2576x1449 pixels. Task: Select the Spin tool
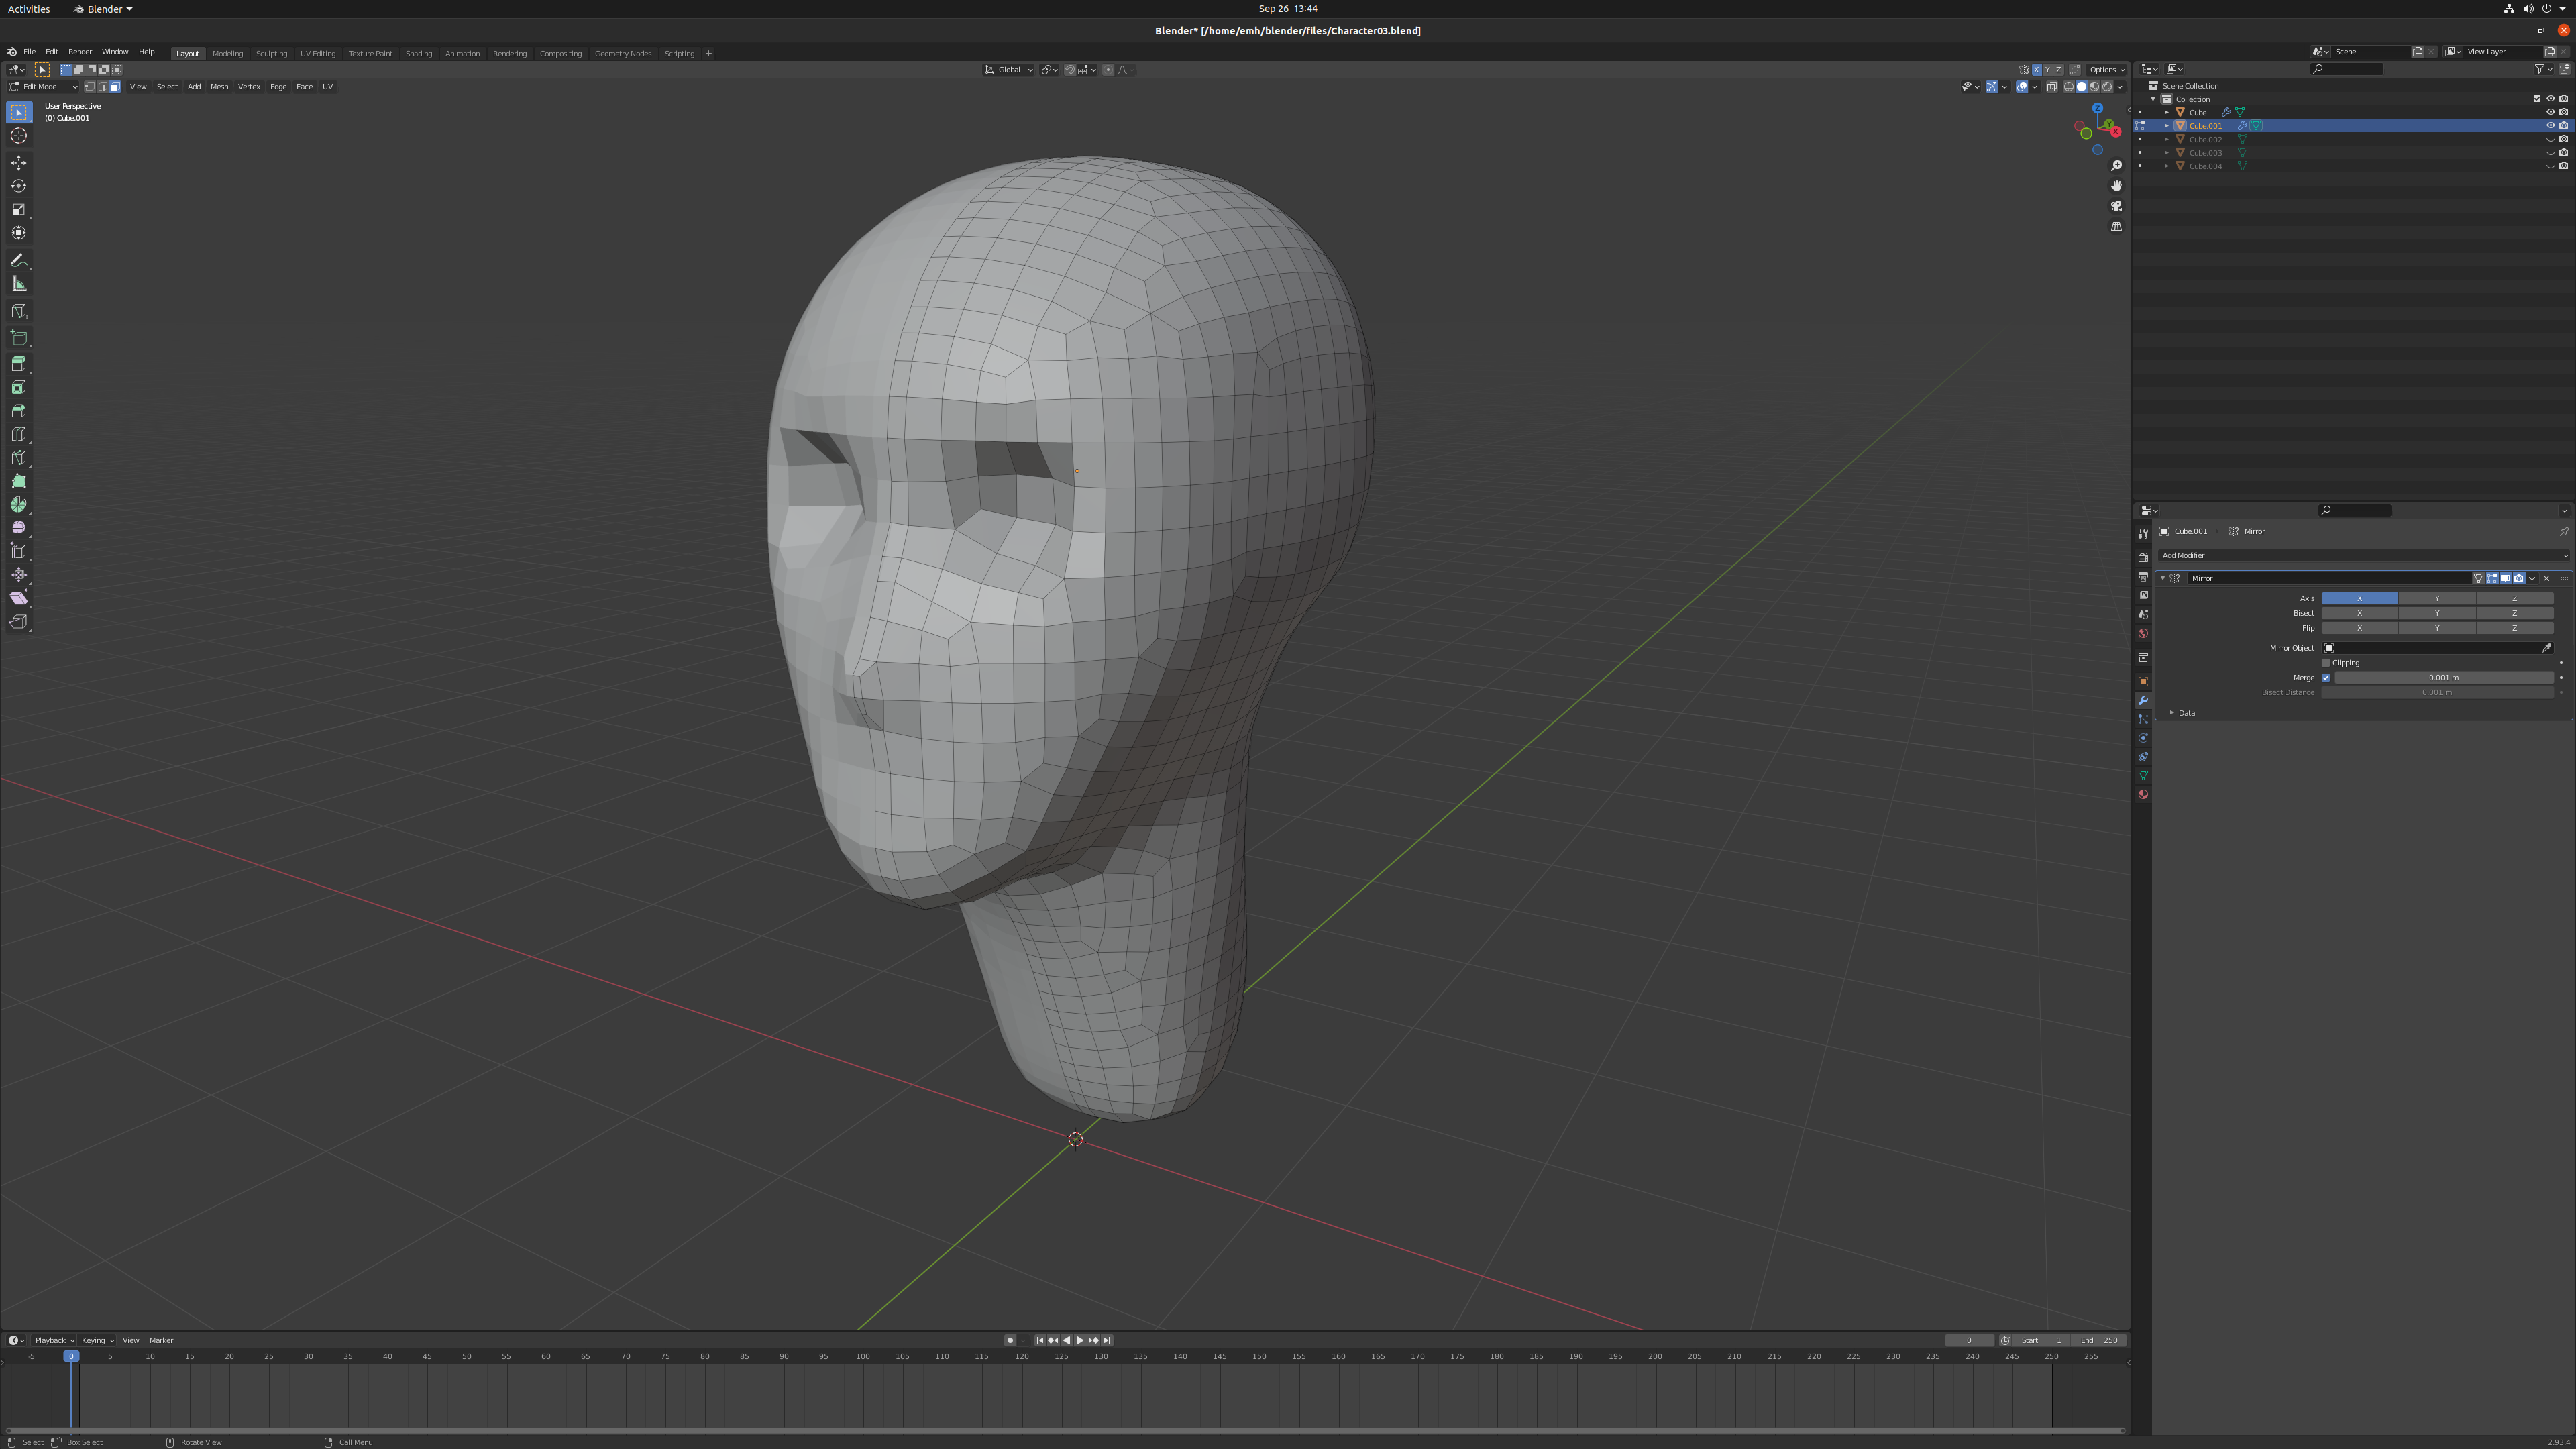coord(19,505)
